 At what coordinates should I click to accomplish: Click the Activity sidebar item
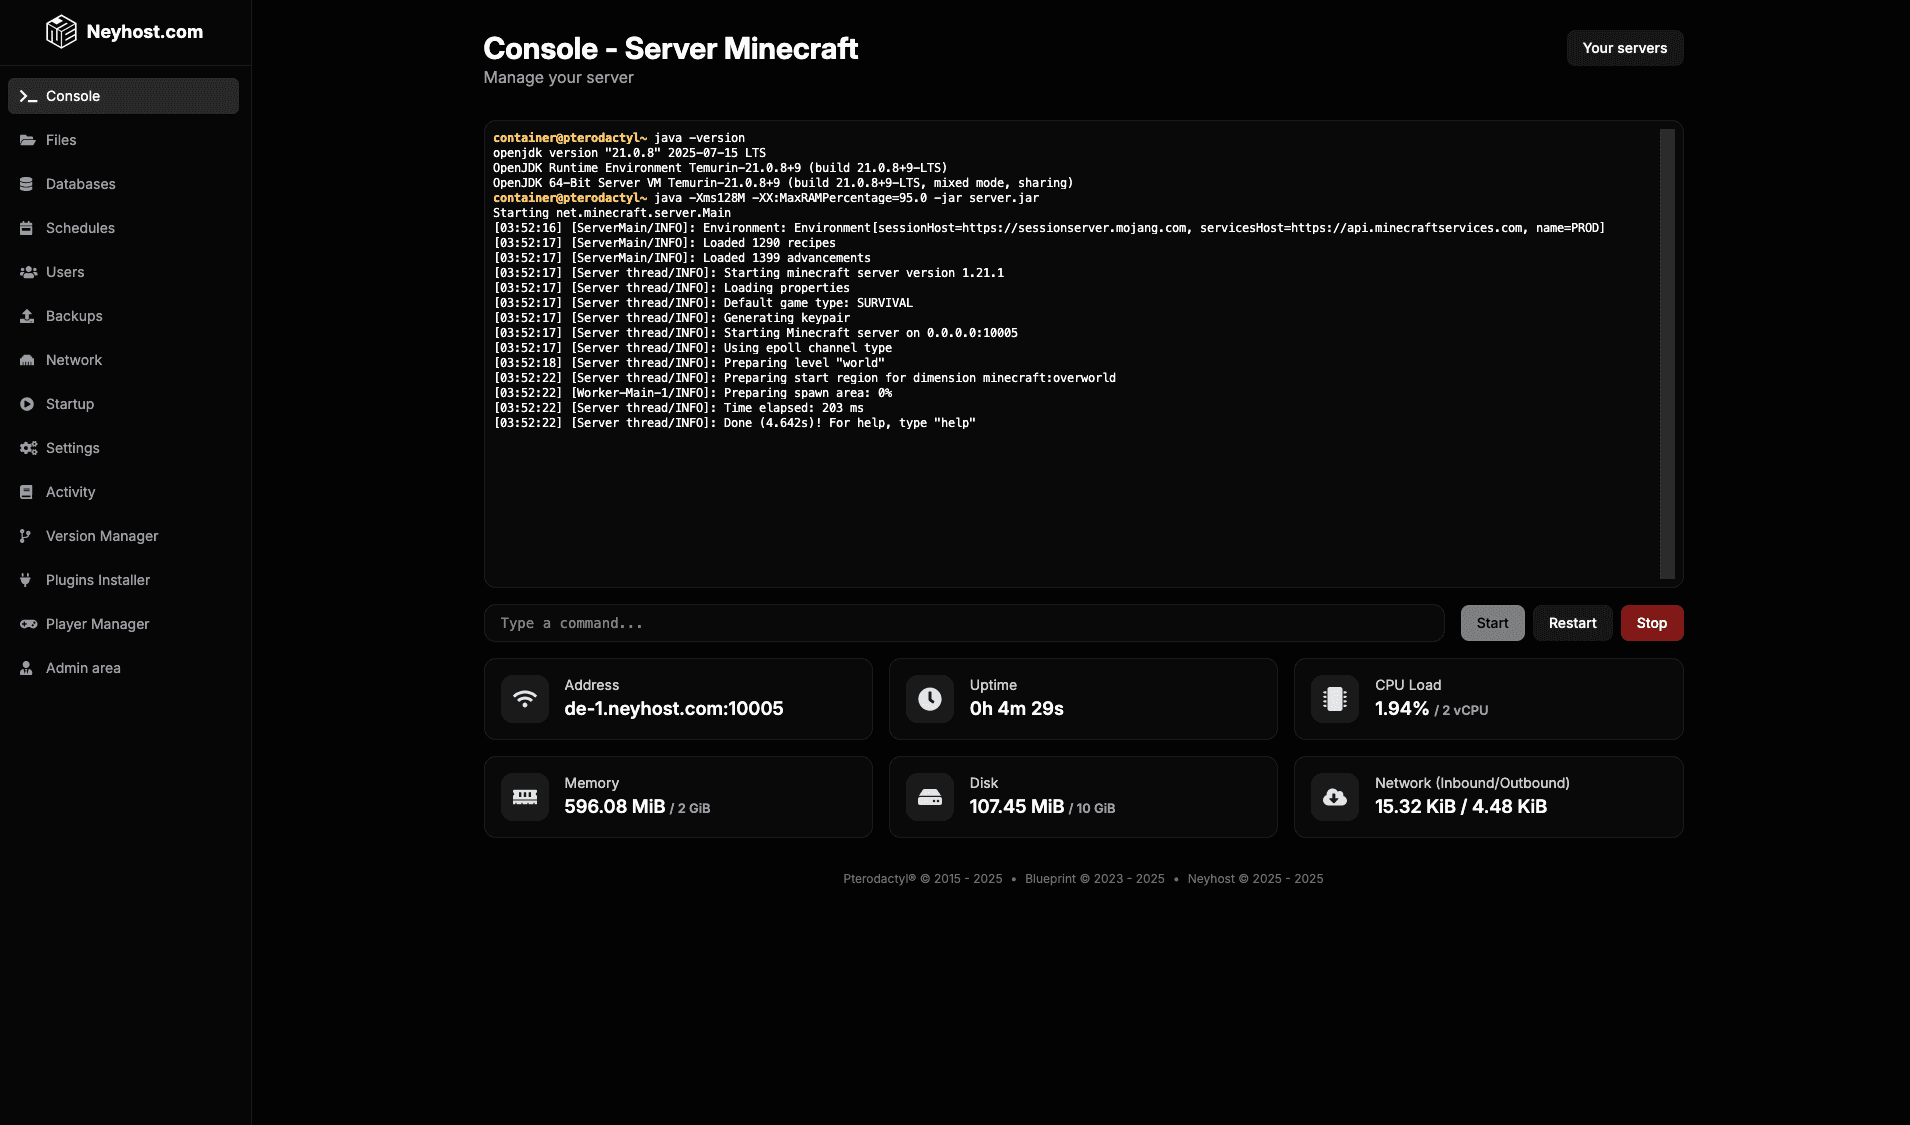pos(70,492)
